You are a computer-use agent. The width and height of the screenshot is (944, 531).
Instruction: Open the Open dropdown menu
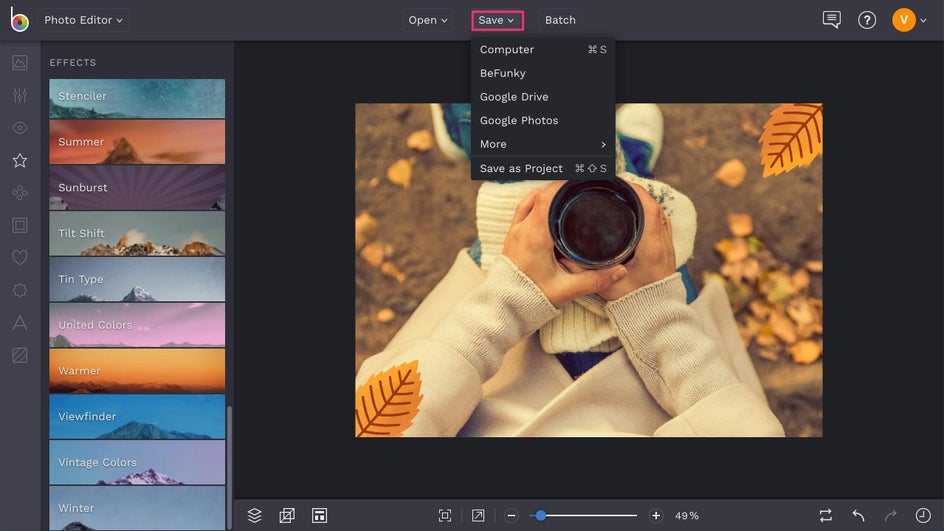tap(428, 20)
